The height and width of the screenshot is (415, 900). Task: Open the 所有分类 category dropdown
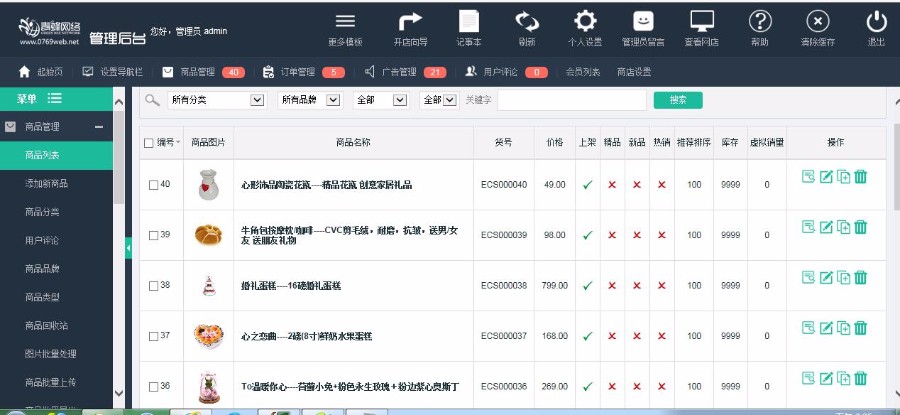[x=216, y=100]
